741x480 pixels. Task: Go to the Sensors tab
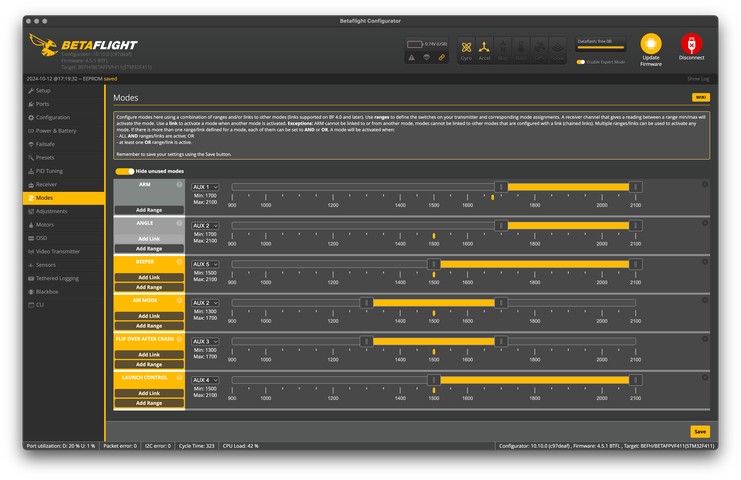click(x=63, y=265)
